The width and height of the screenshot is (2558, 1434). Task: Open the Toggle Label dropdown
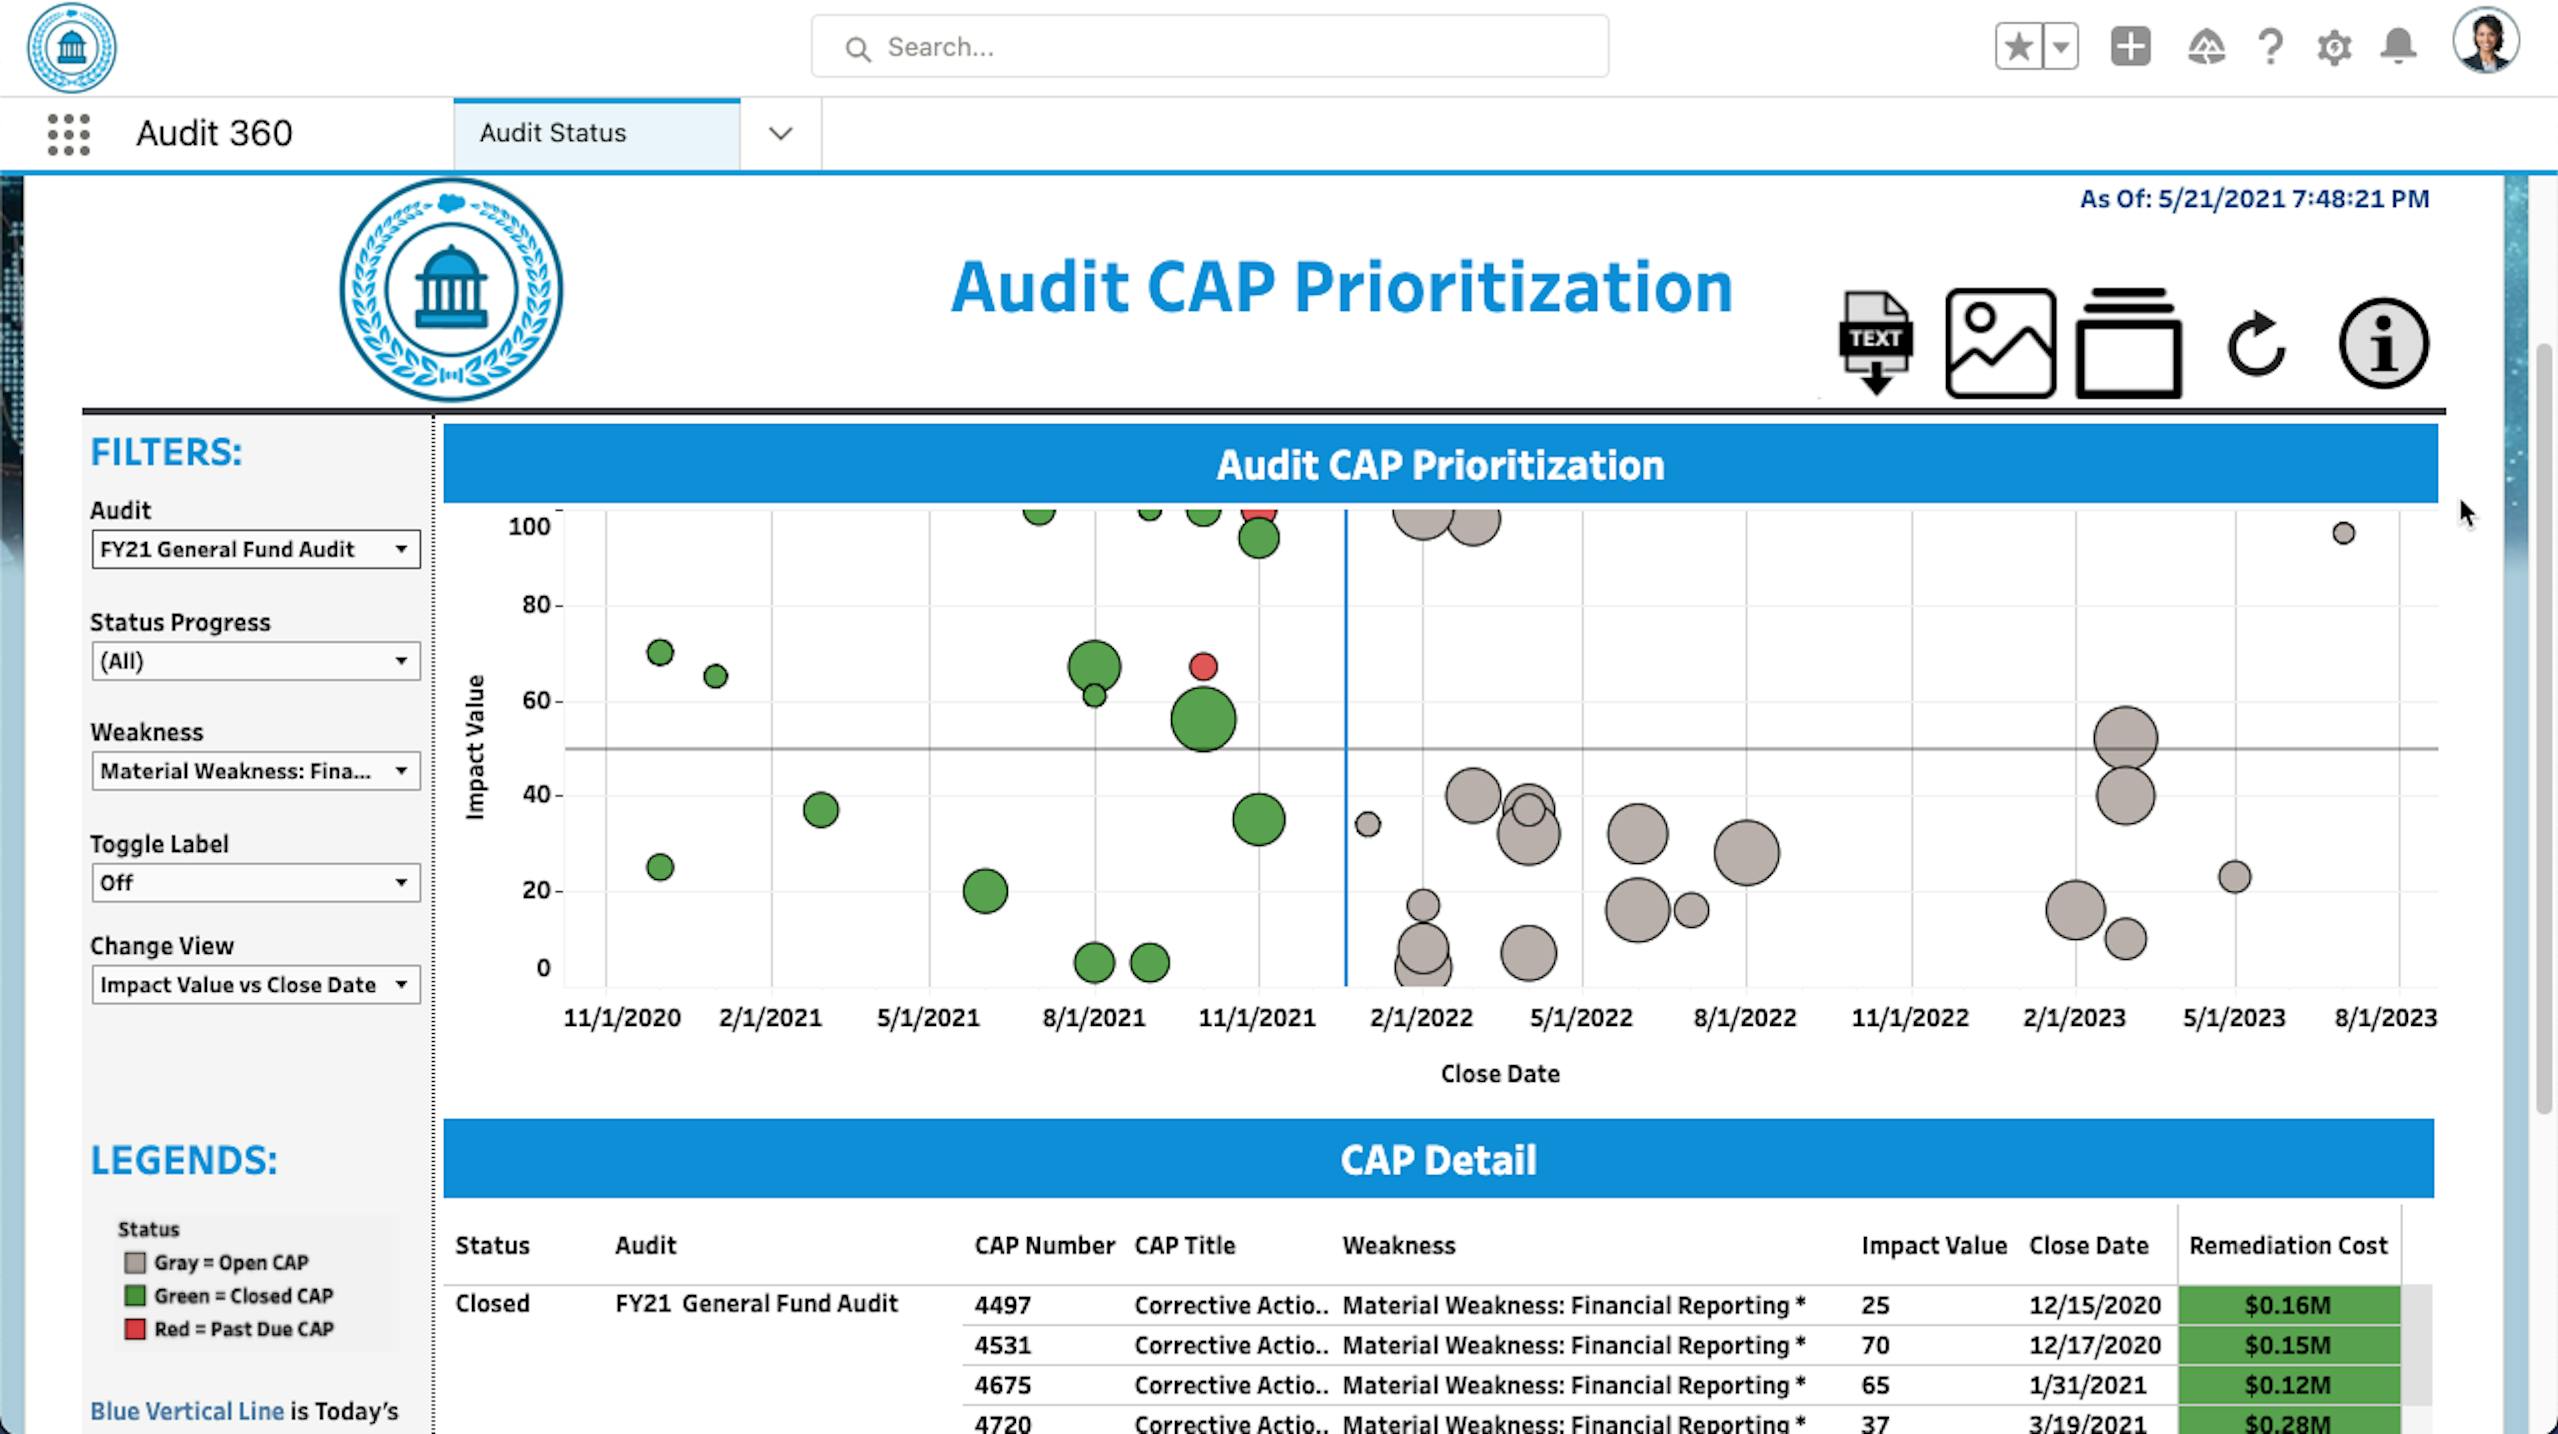coord(255,883)
